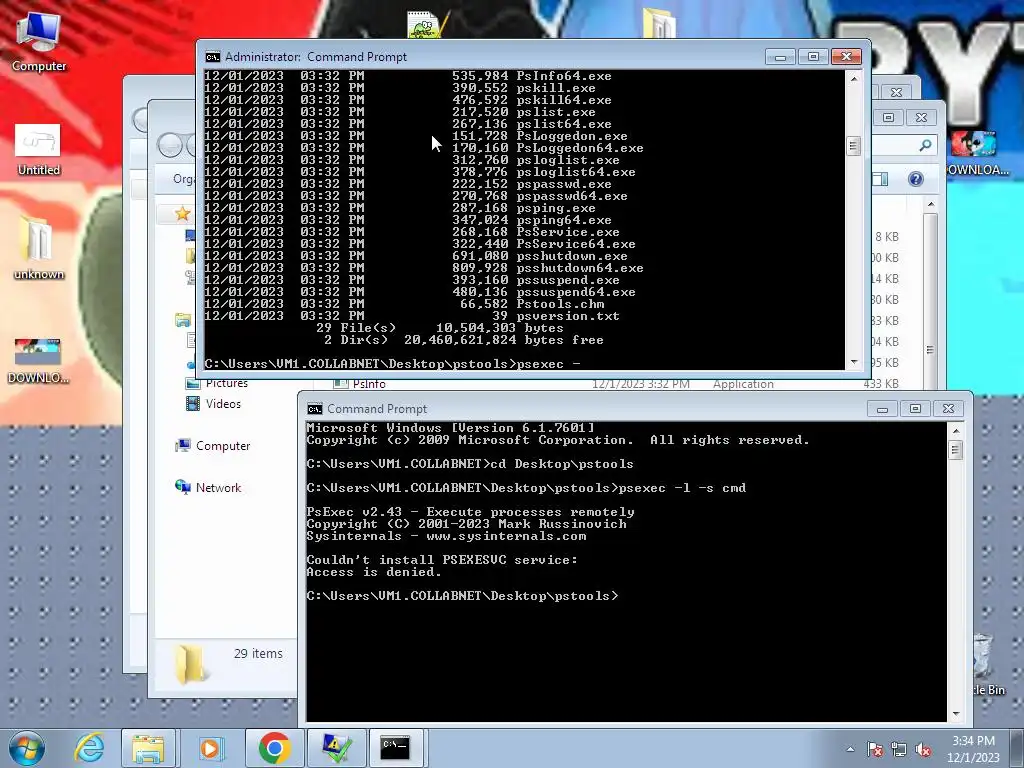Open the Recycle Bin icon
The image size is (1024, 768).
[986, 663]
